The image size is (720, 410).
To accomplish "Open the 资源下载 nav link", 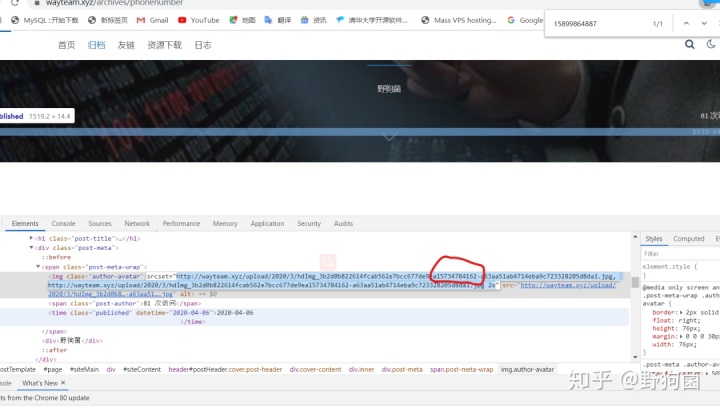I will click(164, 45).
